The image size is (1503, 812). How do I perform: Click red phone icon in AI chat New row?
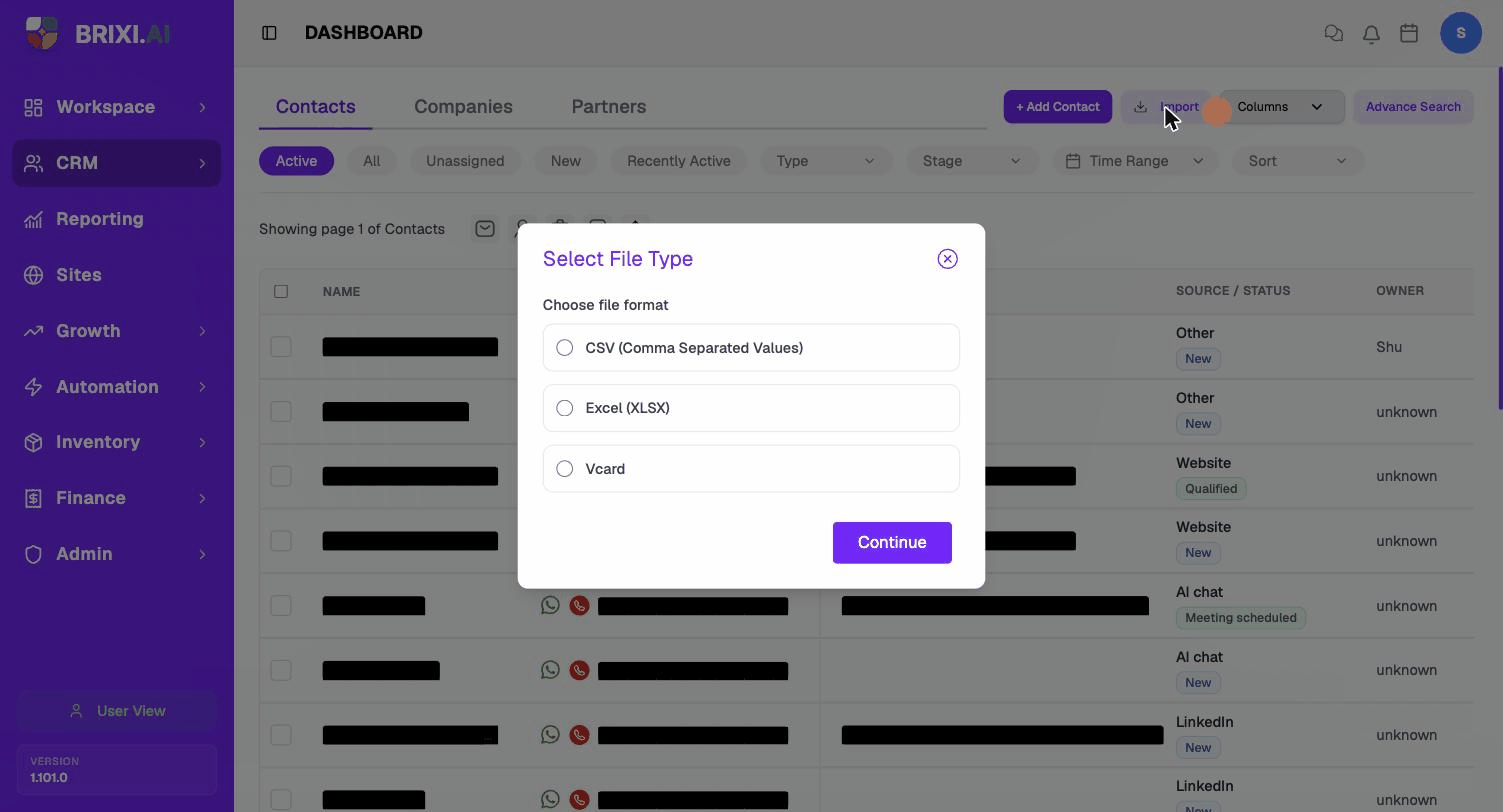(x=579, y=671)
